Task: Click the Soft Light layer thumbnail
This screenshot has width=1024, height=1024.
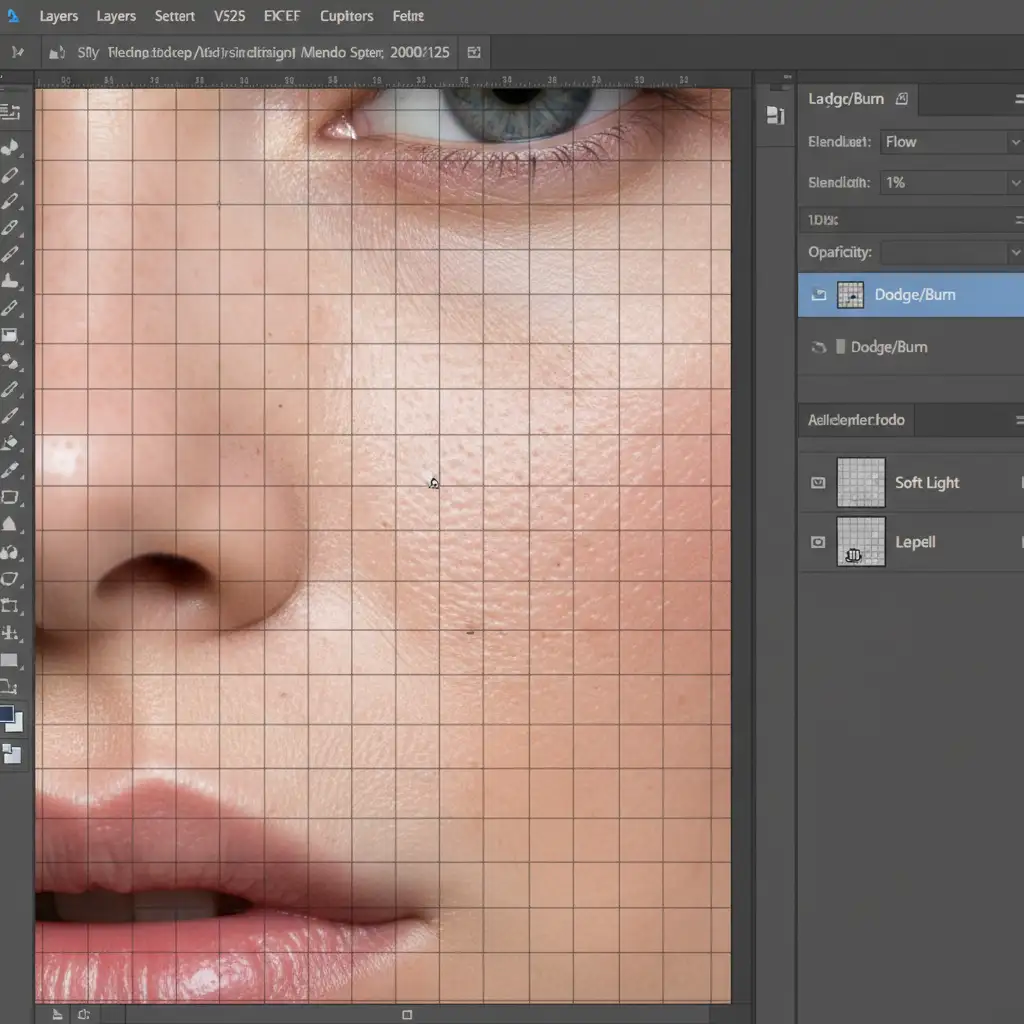Action: pyautogui.click(x=860, y=482)
